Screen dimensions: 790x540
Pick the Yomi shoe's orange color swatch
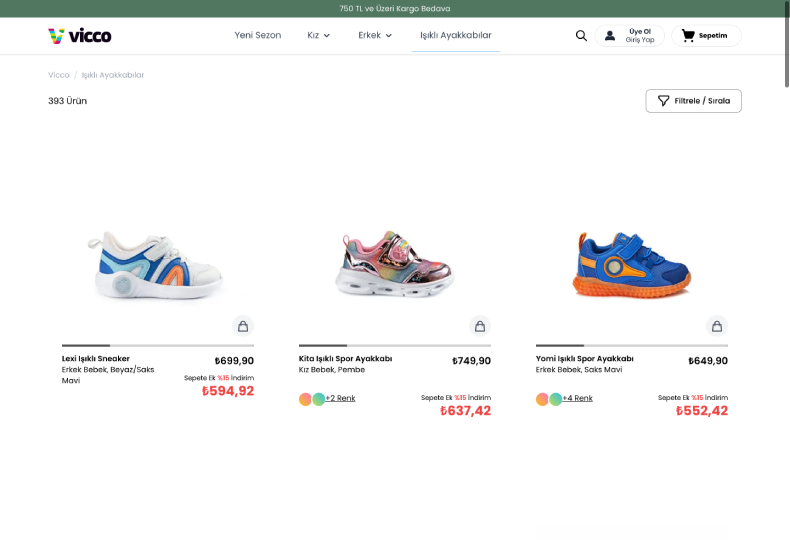[x=542, y=399]
